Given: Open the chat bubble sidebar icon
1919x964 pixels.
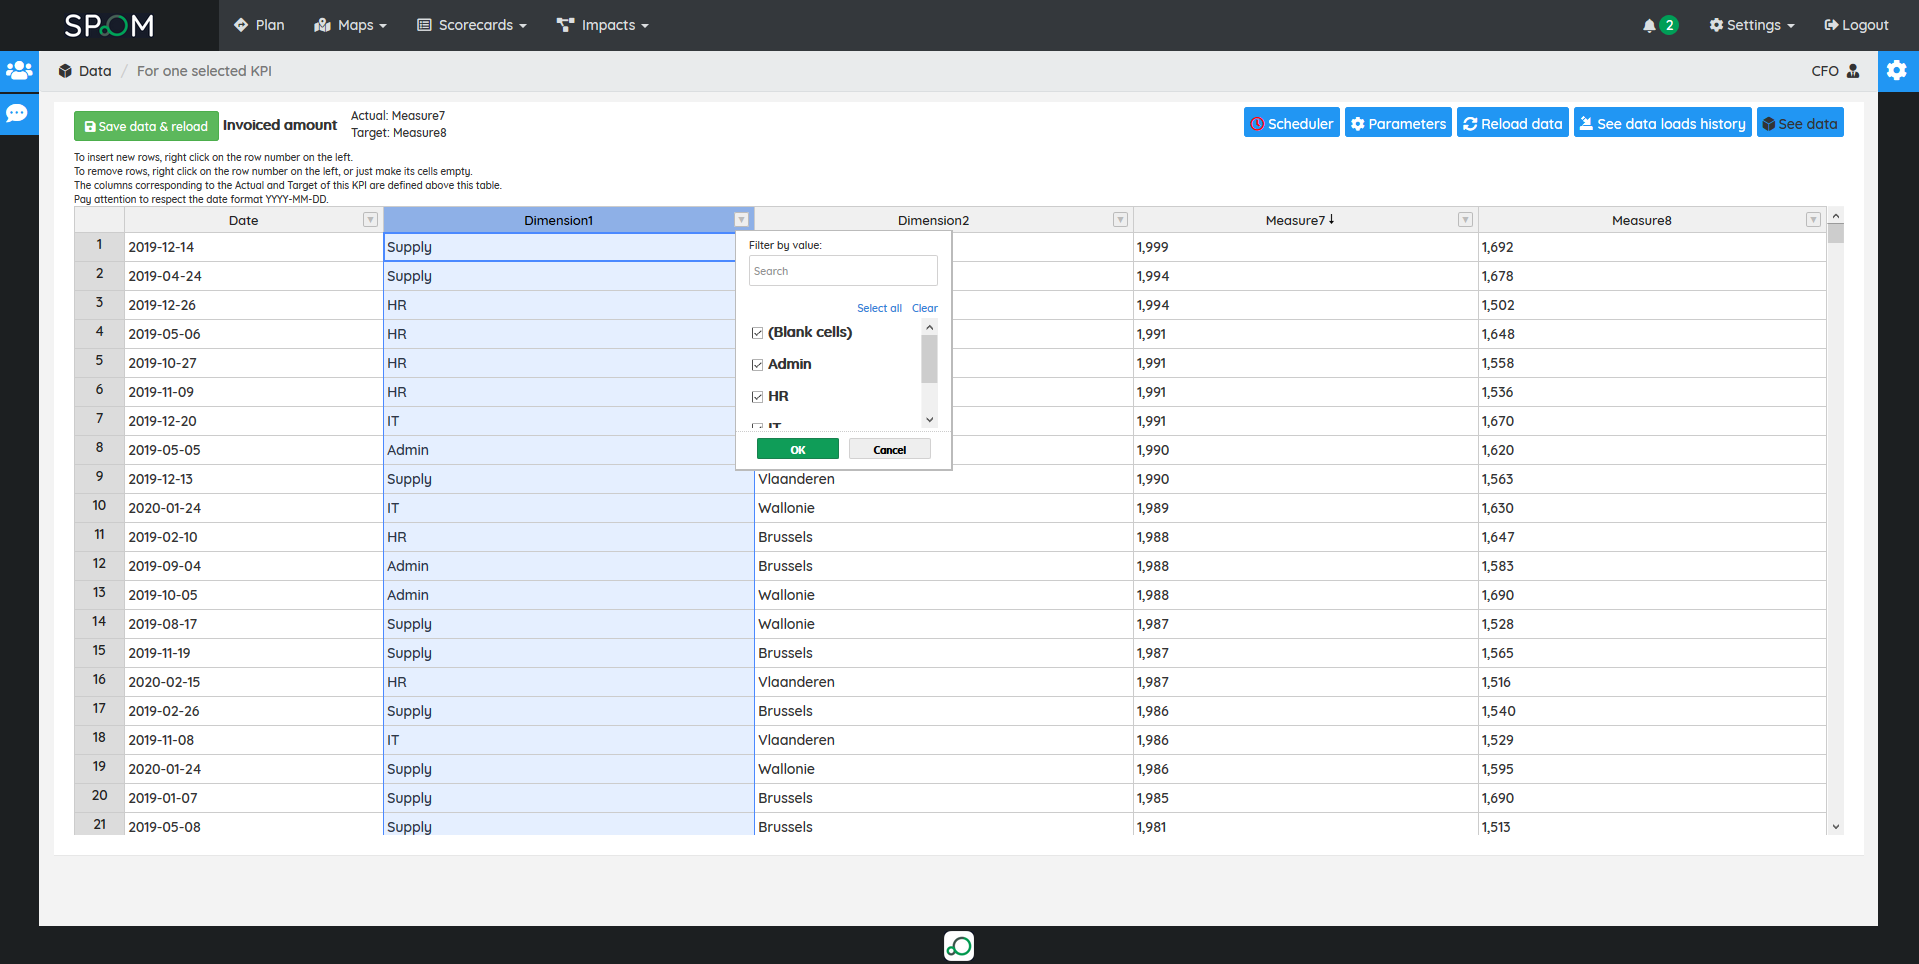Looking at the screenshot, I should click(x=18, y=113).
